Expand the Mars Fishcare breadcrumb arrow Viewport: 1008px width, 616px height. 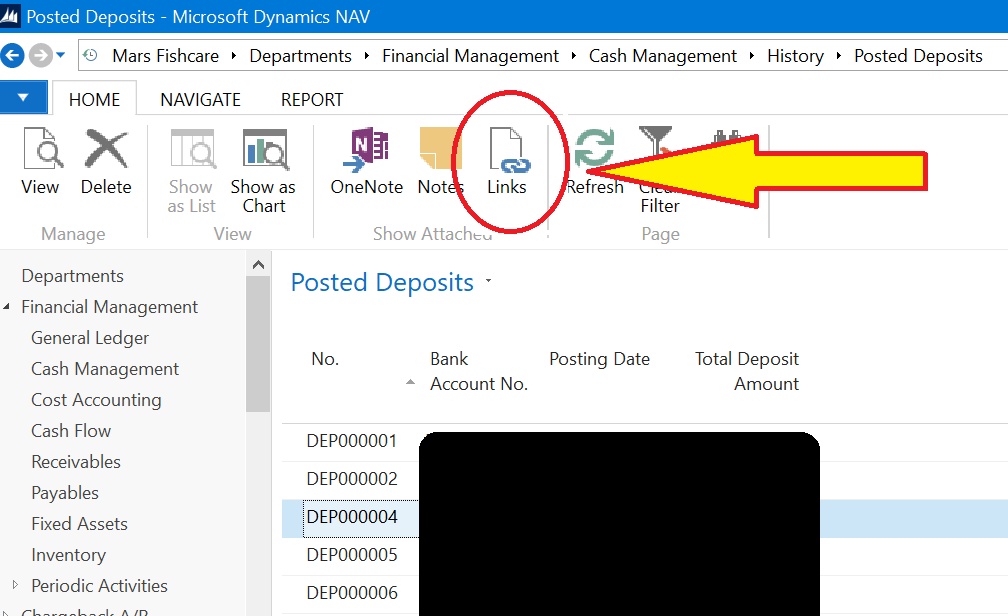(234, 56)
